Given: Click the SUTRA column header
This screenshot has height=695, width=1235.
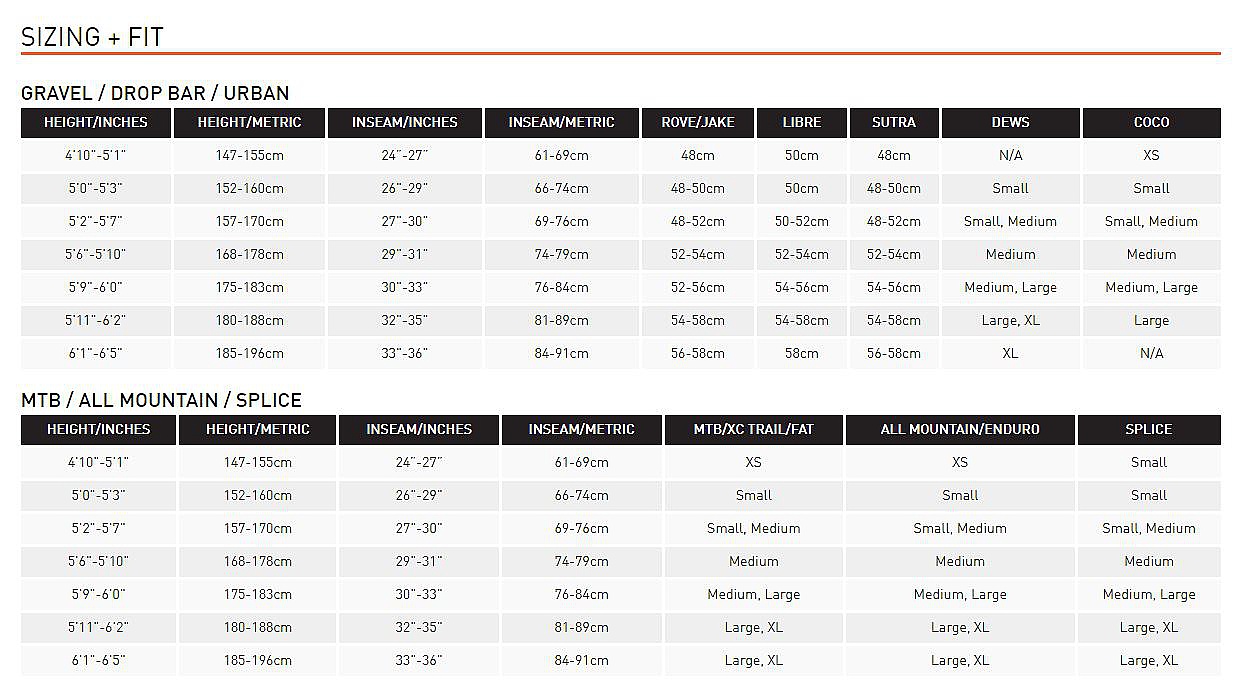Looking at the screenshot, I should click(893, 122).
